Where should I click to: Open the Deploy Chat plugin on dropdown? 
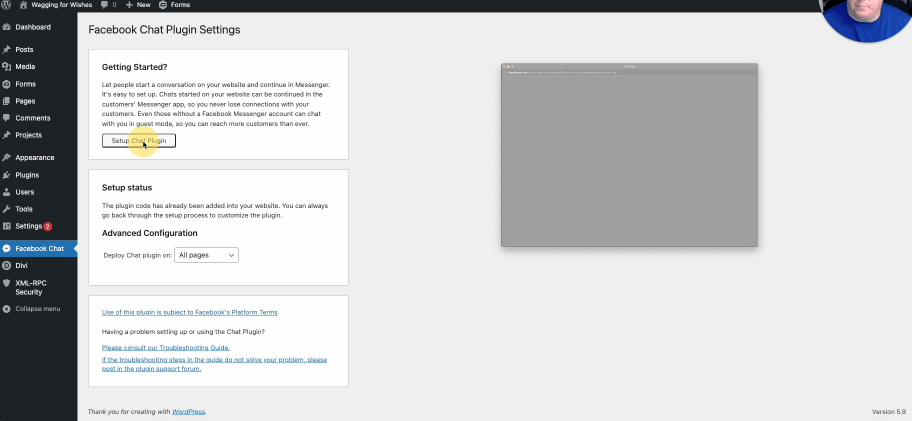click(x=206, y=255)
